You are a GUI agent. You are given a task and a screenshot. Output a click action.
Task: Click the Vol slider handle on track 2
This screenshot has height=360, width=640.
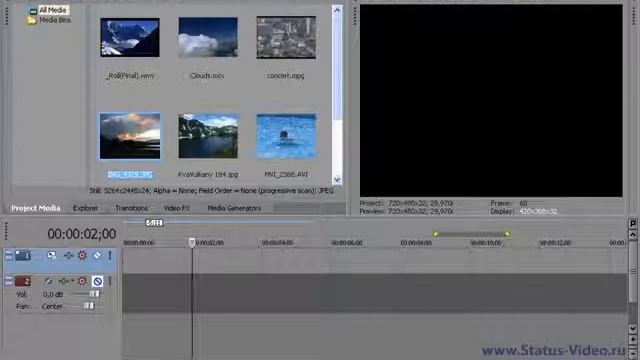(94, 294)
